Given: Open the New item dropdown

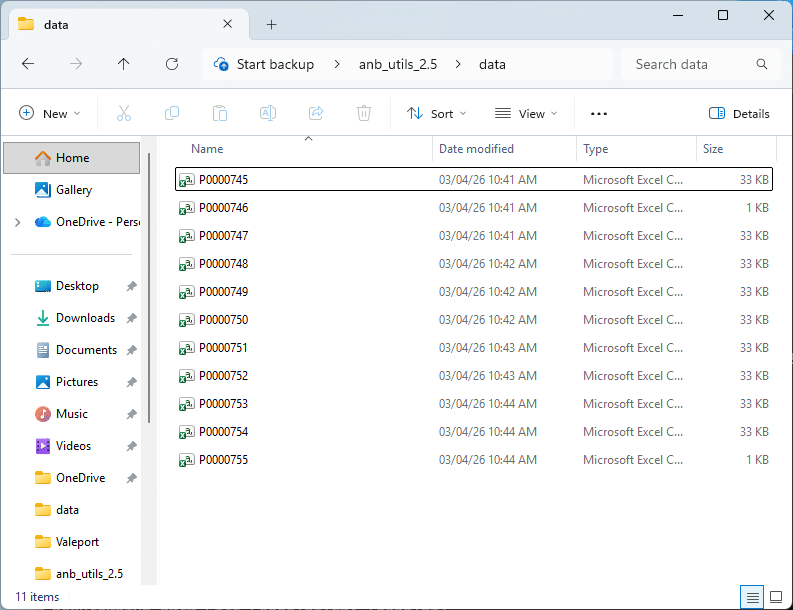Looking at the screenshot, I should [50, 113].
